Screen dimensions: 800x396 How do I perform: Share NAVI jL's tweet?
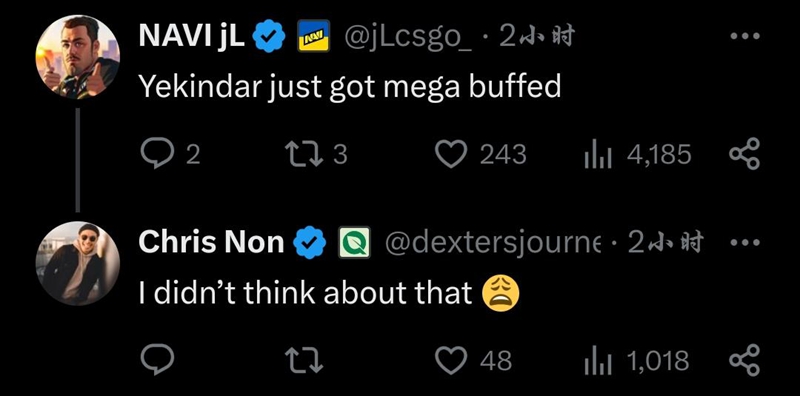pos(744,154)
